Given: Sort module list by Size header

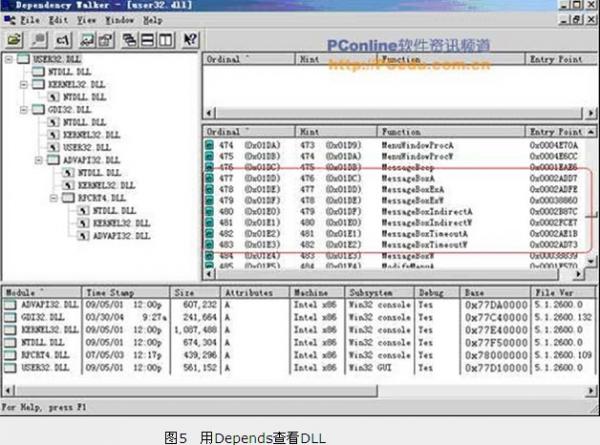Looking at the screenshot, I should tap(195, 293).
